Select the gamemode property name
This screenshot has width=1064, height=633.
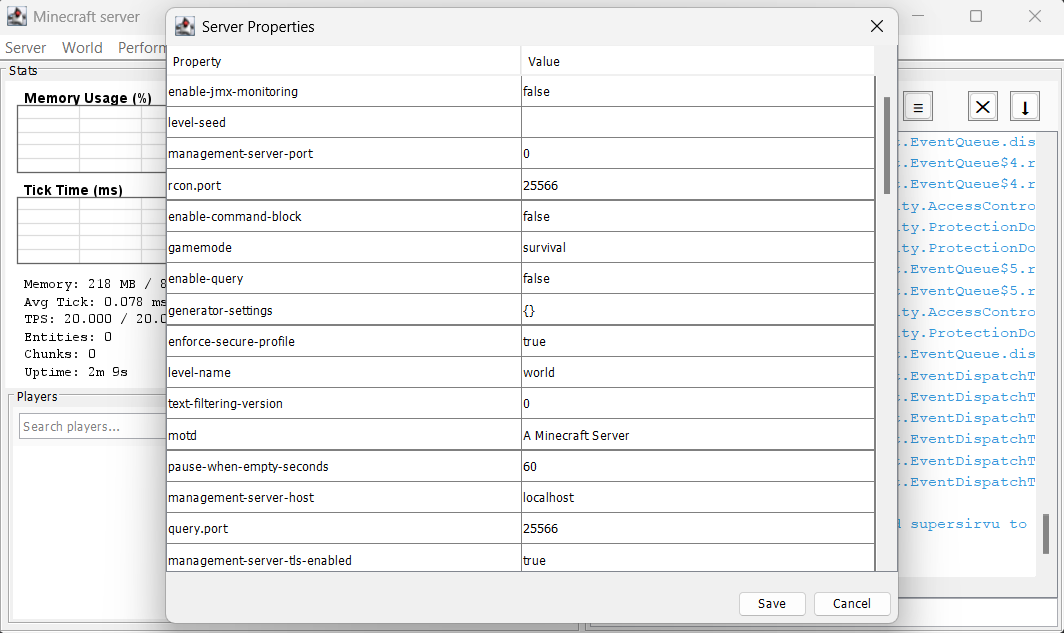coord(343,248)
